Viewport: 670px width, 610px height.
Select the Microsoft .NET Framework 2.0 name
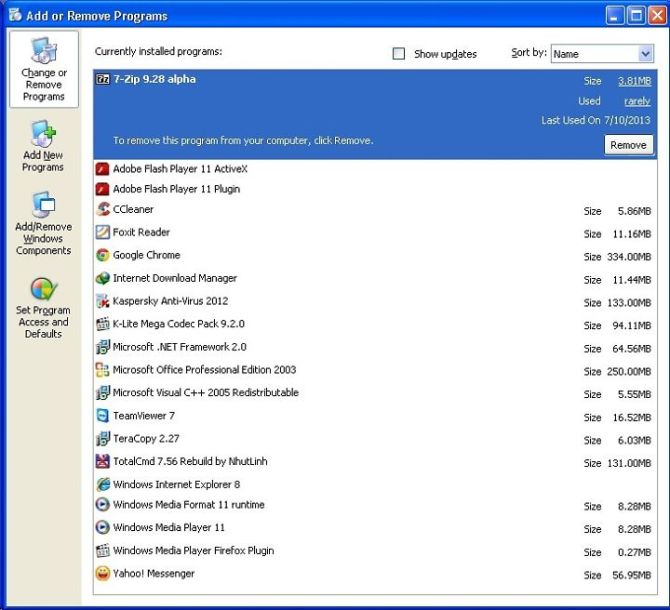179,347
